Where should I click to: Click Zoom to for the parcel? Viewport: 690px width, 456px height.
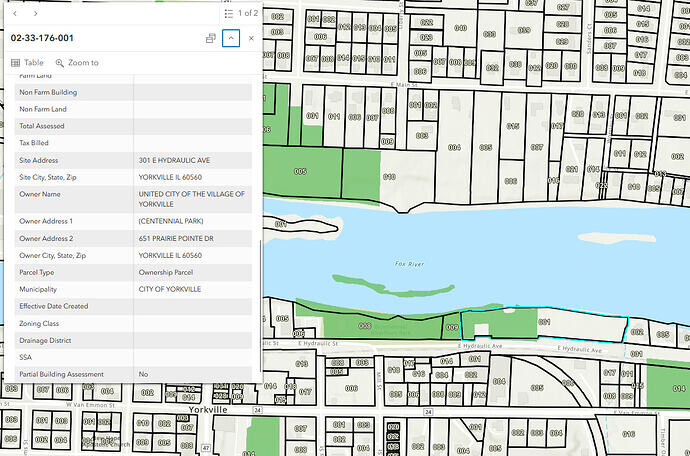(x=77, y=63)
